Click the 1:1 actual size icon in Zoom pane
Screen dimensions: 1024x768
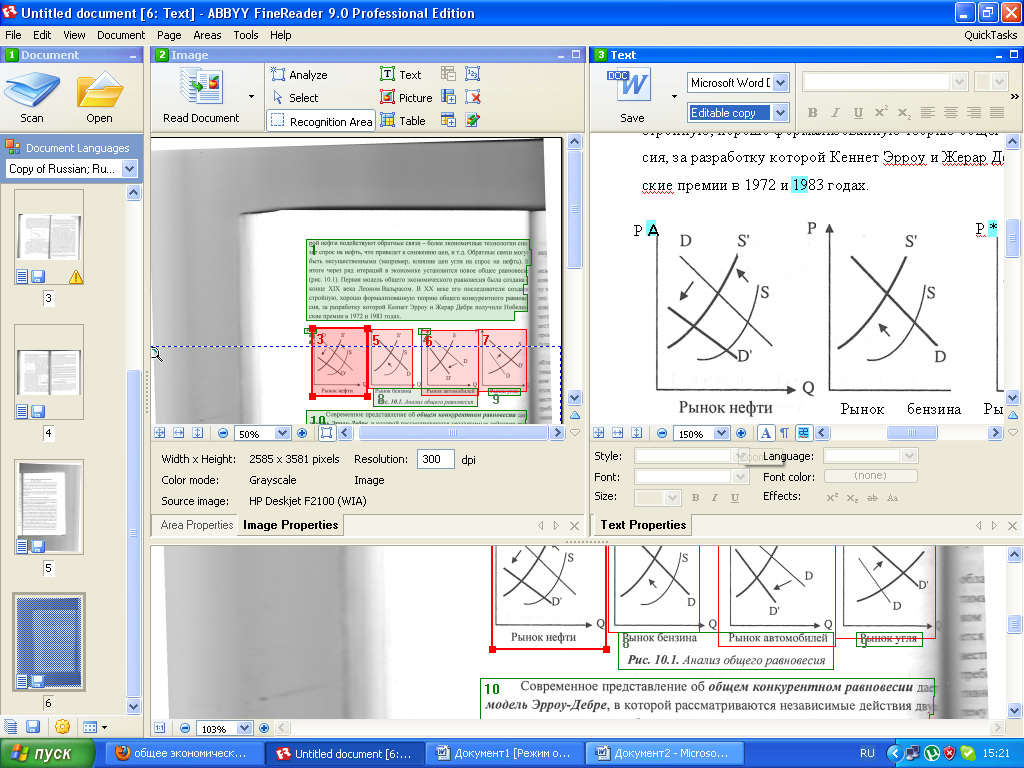(x=159, y=728)
